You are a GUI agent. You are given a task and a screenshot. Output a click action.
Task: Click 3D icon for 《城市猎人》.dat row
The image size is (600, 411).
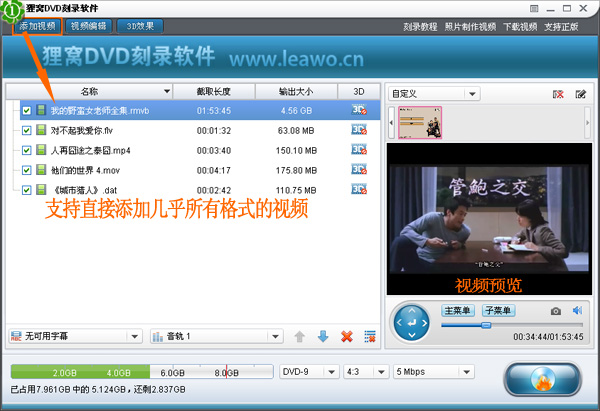[359, 189]
